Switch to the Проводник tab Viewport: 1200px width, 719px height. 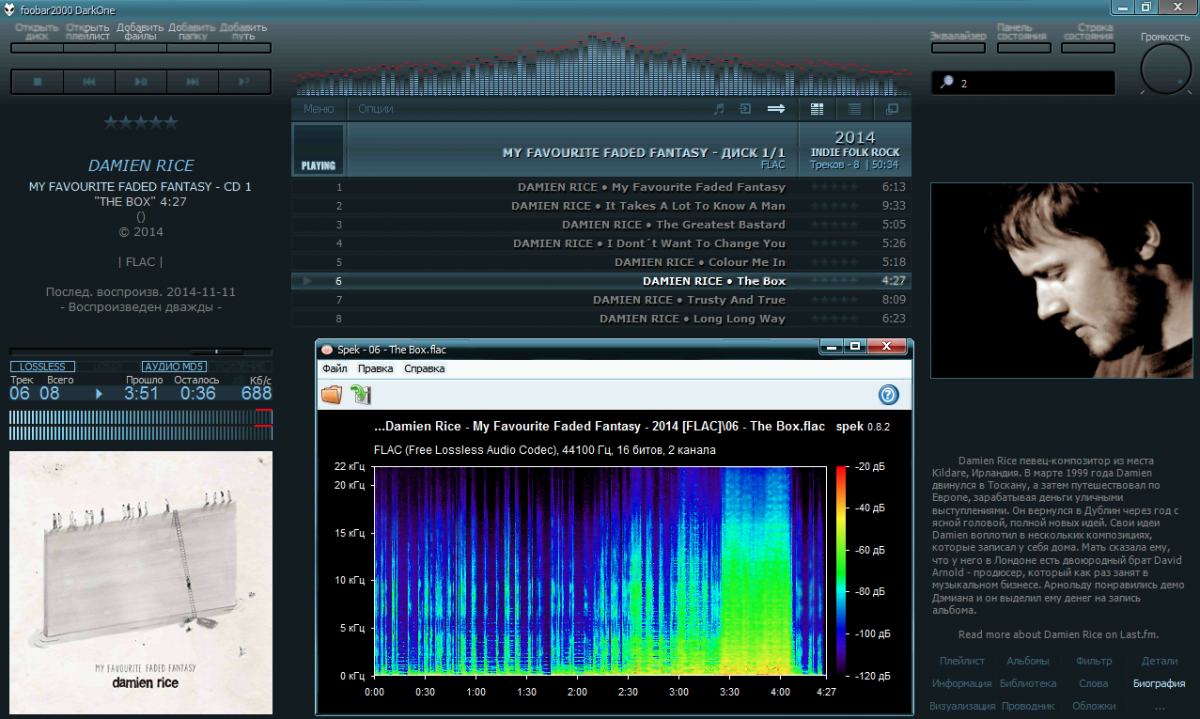pyautogui.click(x=1028, y=706)
